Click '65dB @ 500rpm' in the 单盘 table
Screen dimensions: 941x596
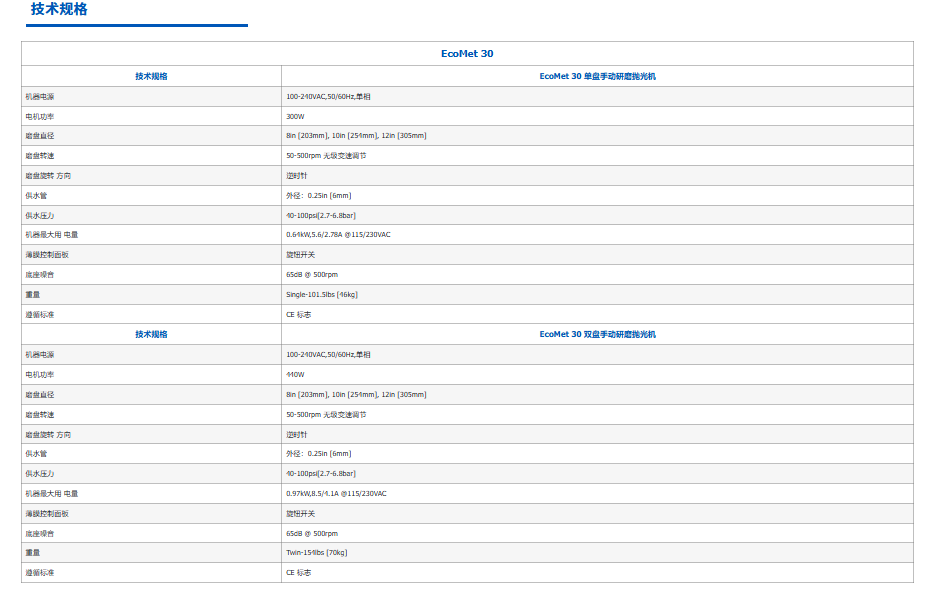click(312, 275)
